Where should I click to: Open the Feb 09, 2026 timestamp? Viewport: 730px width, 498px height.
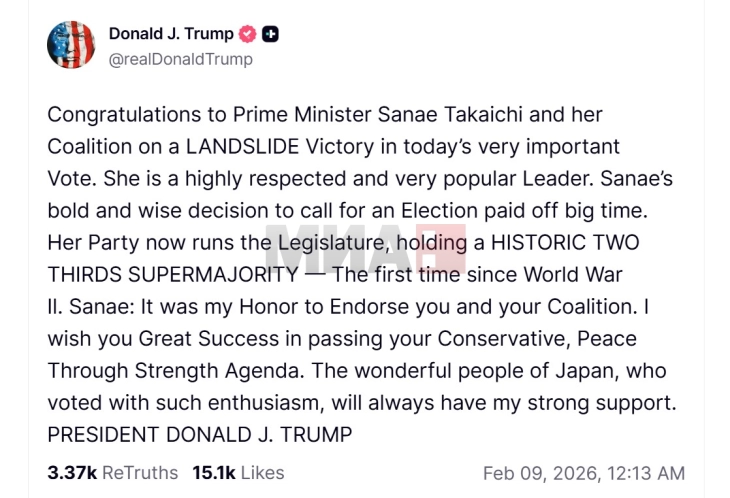(583, 472)
